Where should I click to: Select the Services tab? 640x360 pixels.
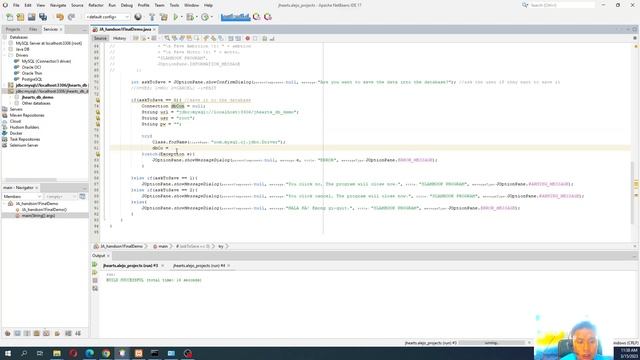click(51, 29)
